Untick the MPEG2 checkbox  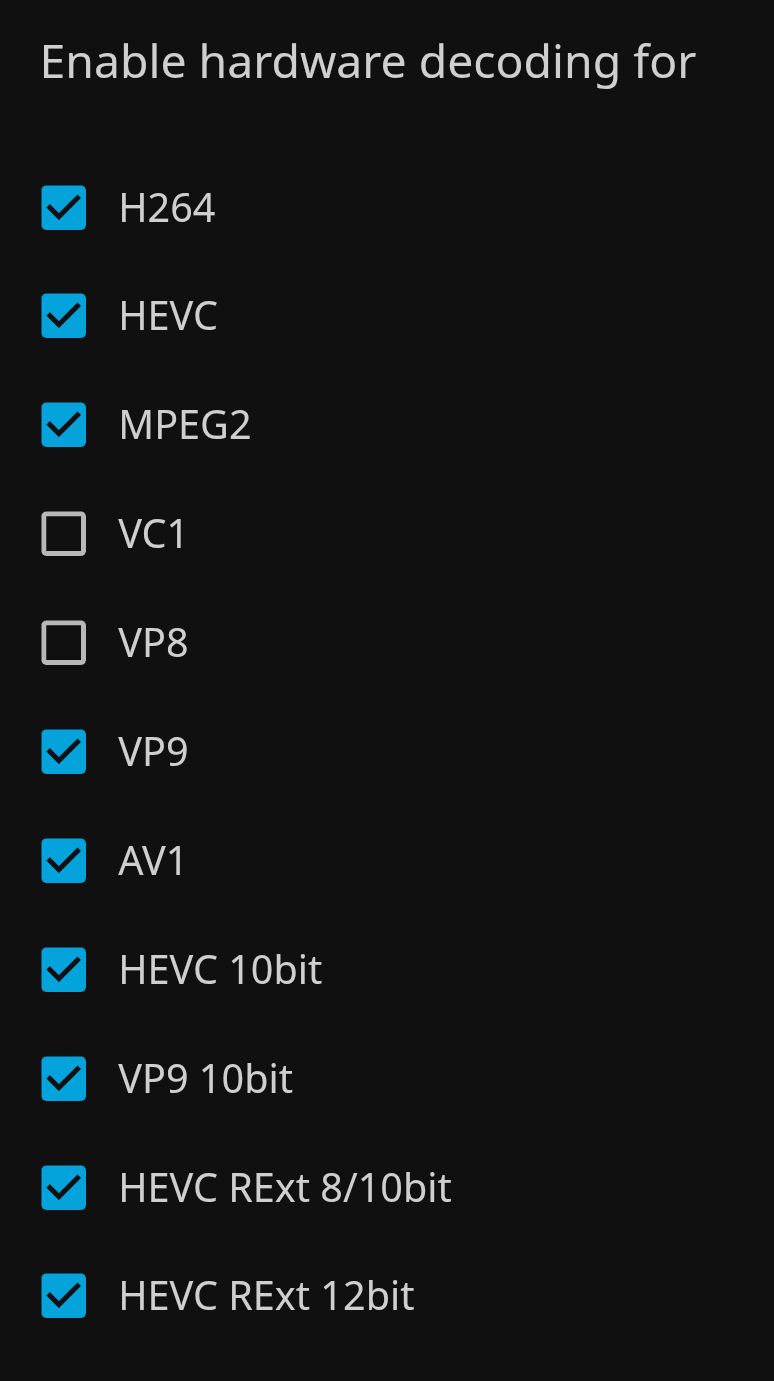[x=64, y=425]
